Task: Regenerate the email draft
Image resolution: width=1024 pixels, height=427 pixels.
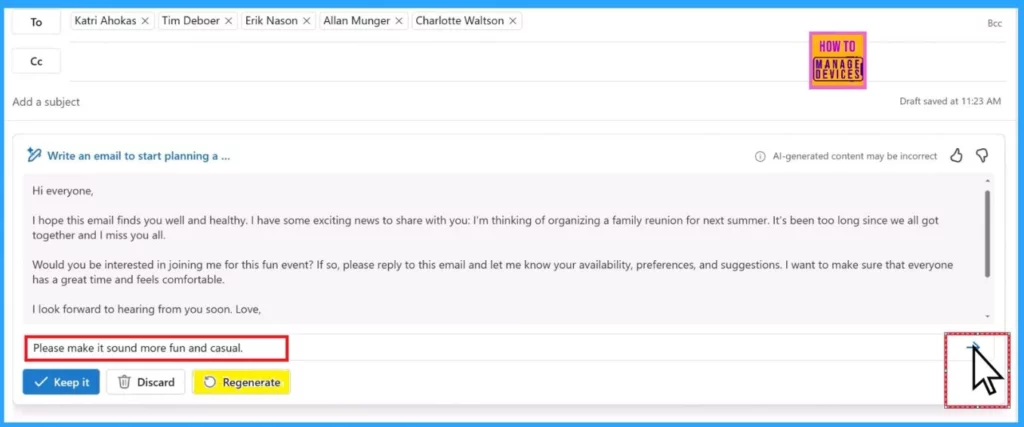Action: click(242, 382)
